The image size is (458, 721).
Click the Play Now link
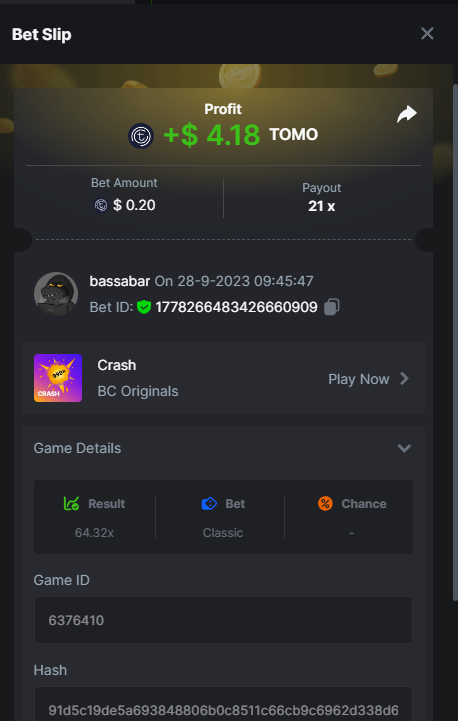[x=359, y=379]
